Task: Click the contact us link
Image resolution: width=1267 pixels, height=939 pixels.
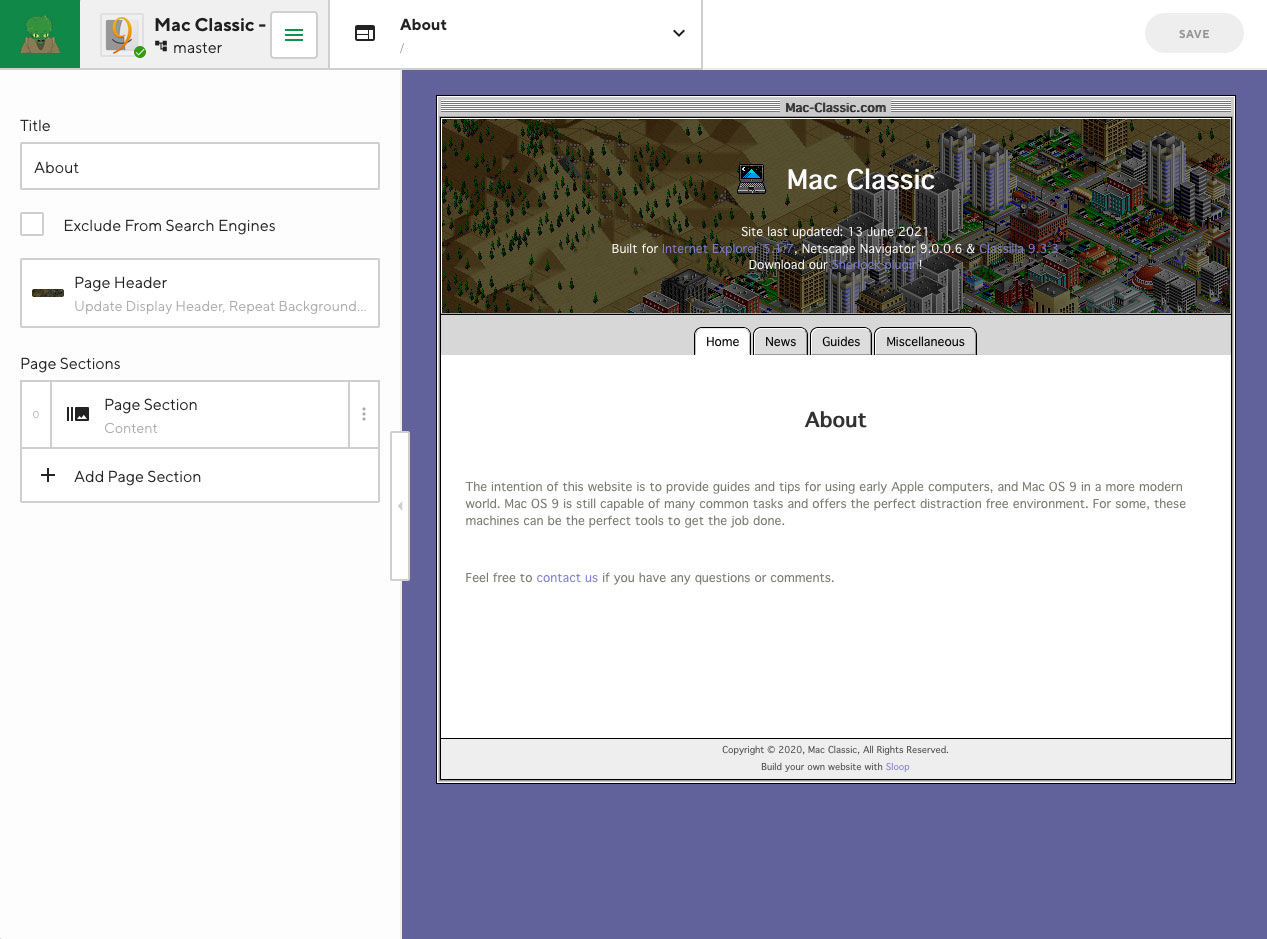Action: [567, 578]
